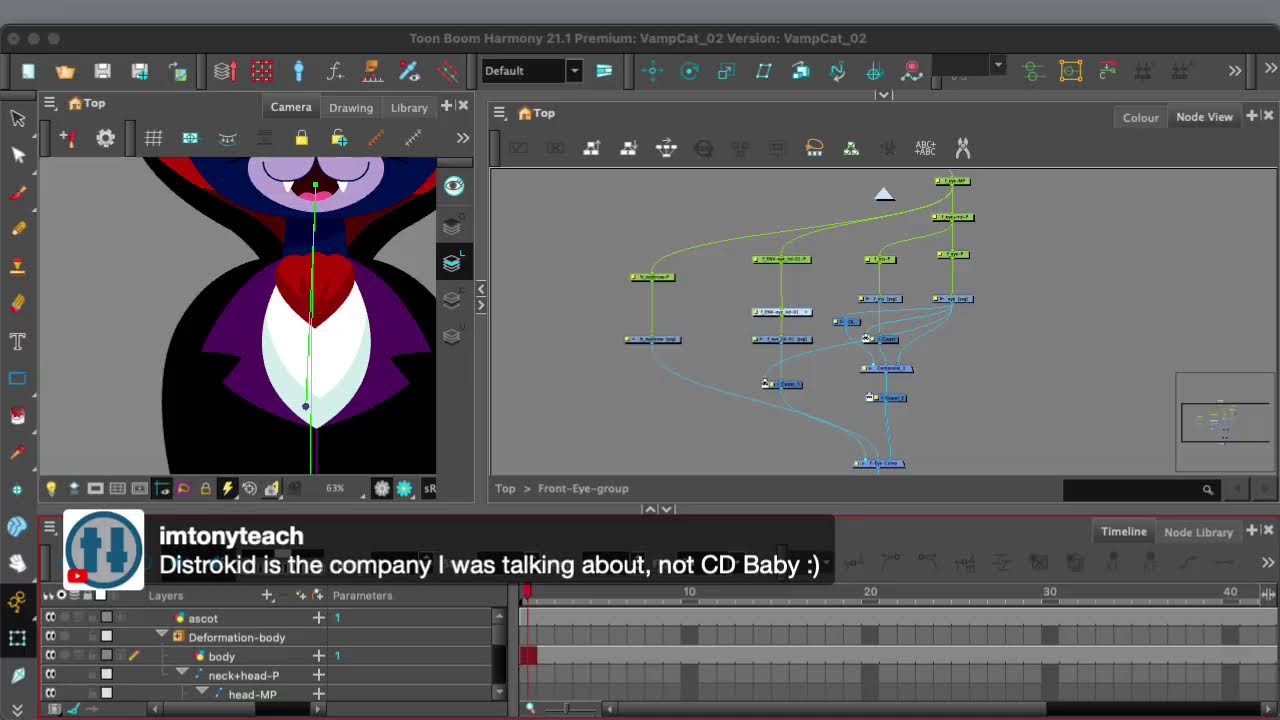The width and height of the screenshot is (1280, 720).
Task: Click the Front-Eye-group breadcrumb in Node View
Action: (583, 488)
